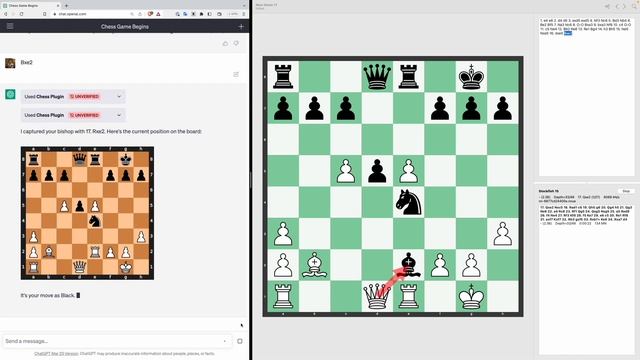This screenshot has width=640, height=360.
Task: Click the move list notation panel
Action: [587, 96]
